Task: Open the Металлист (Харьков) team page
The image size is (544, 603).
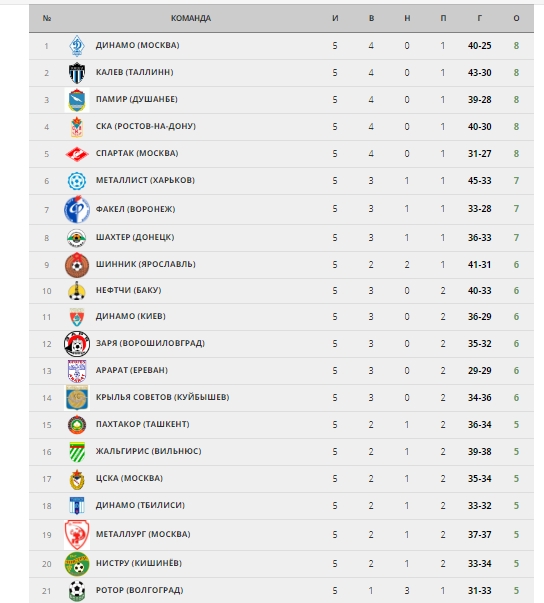Action: coord(145,180)
